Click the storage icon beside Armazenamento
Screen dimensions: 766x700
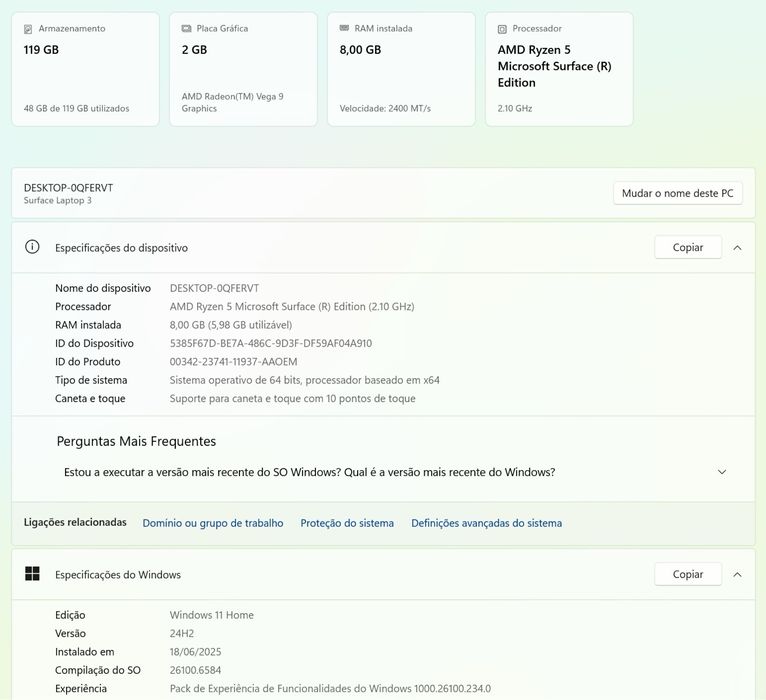(x=29, y=29)
